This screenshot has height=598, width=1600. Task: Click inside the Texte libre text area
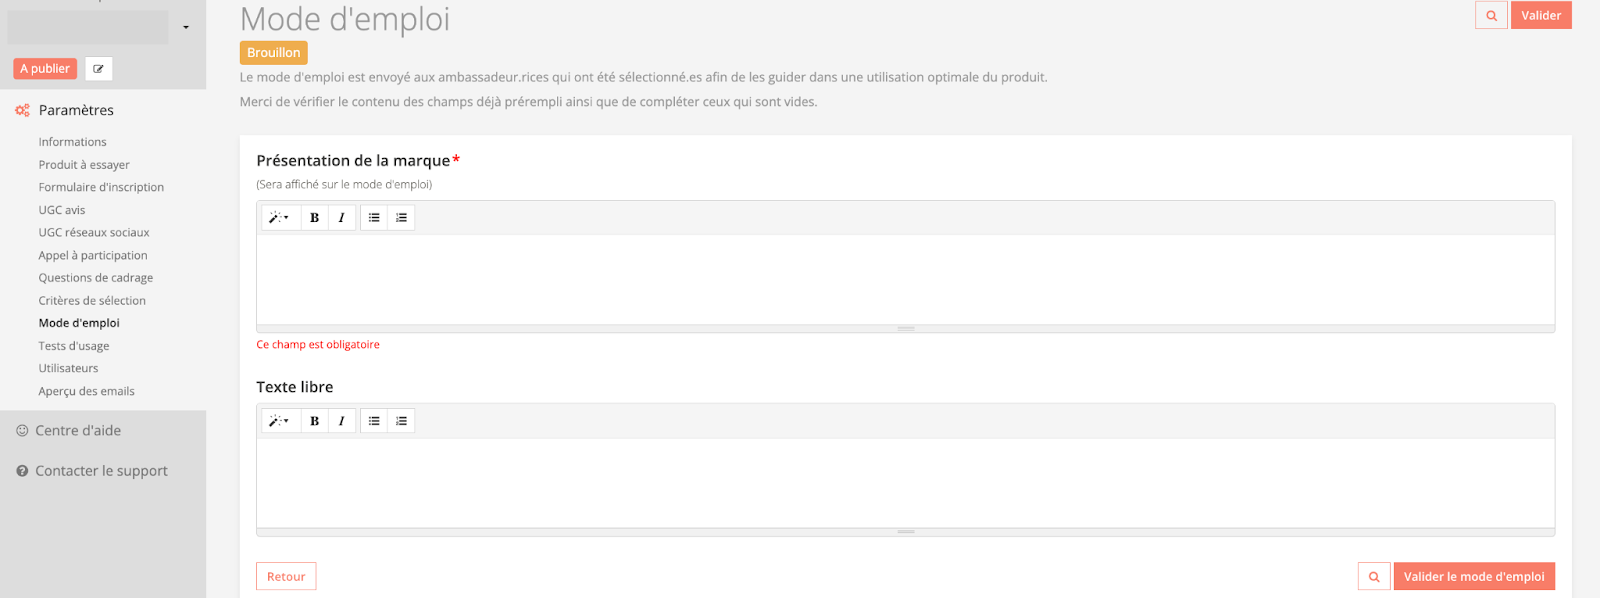click(x=905, y=482)
